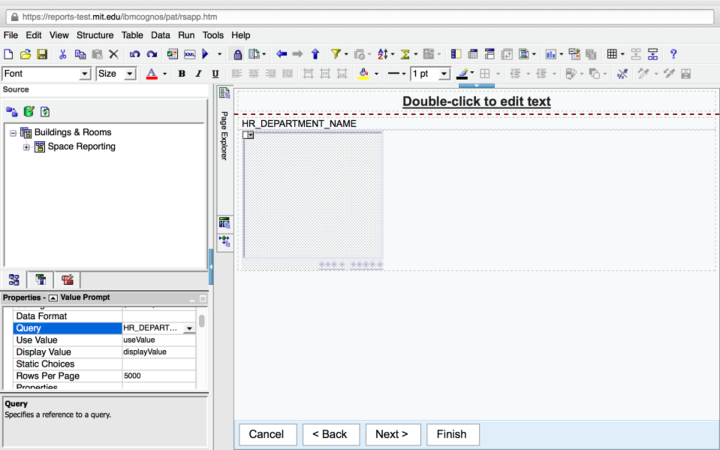
Task: Click the font color swatch icon
Action: tap(151, 74)
